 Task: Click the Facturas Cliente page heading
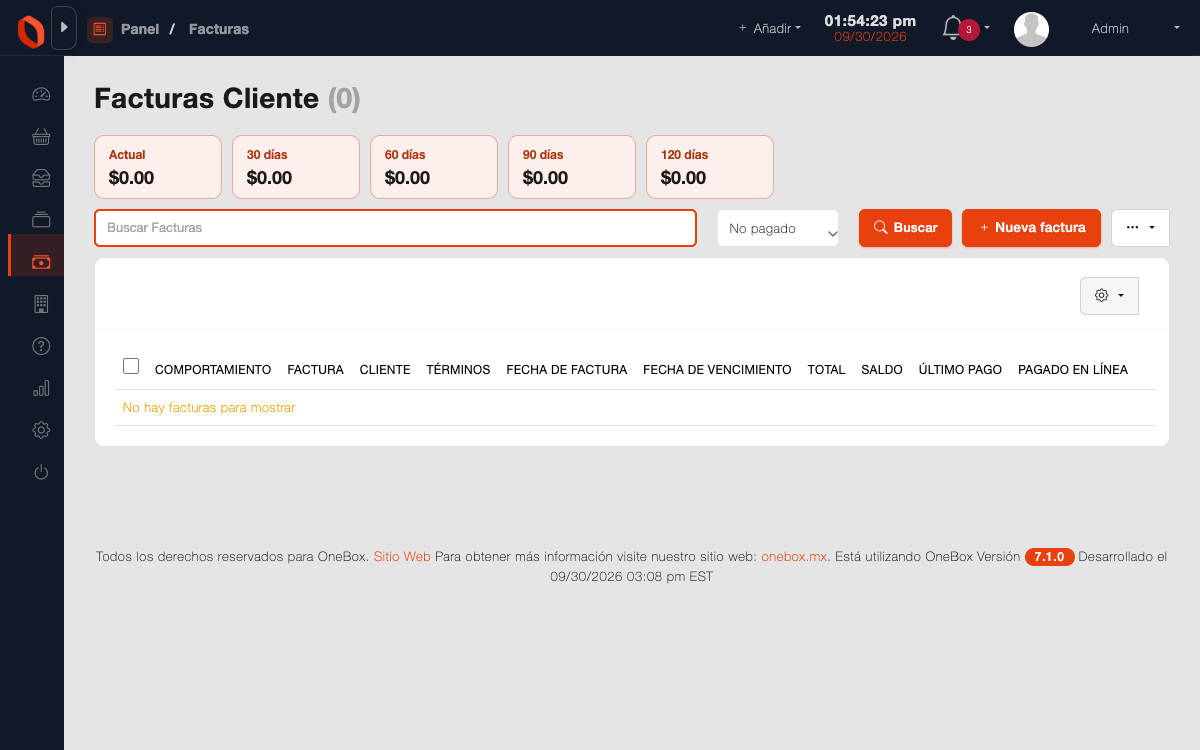[227, 98]
